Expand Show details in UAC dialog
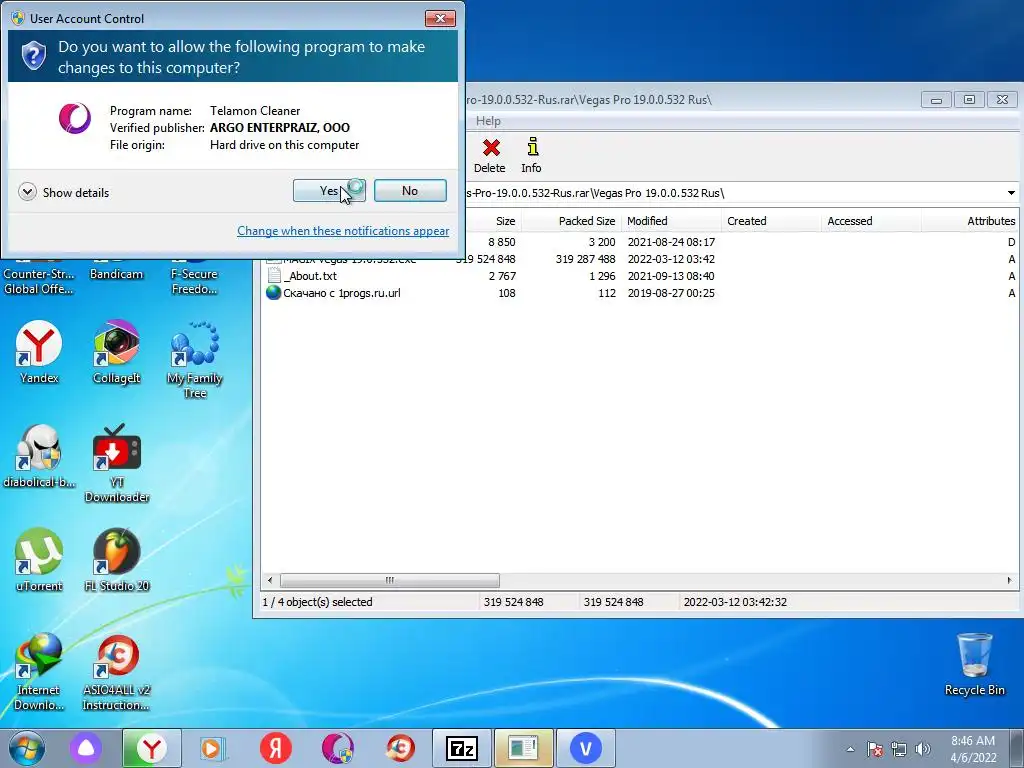This screenshot has width=1024, height=768. tap(64, 192)
